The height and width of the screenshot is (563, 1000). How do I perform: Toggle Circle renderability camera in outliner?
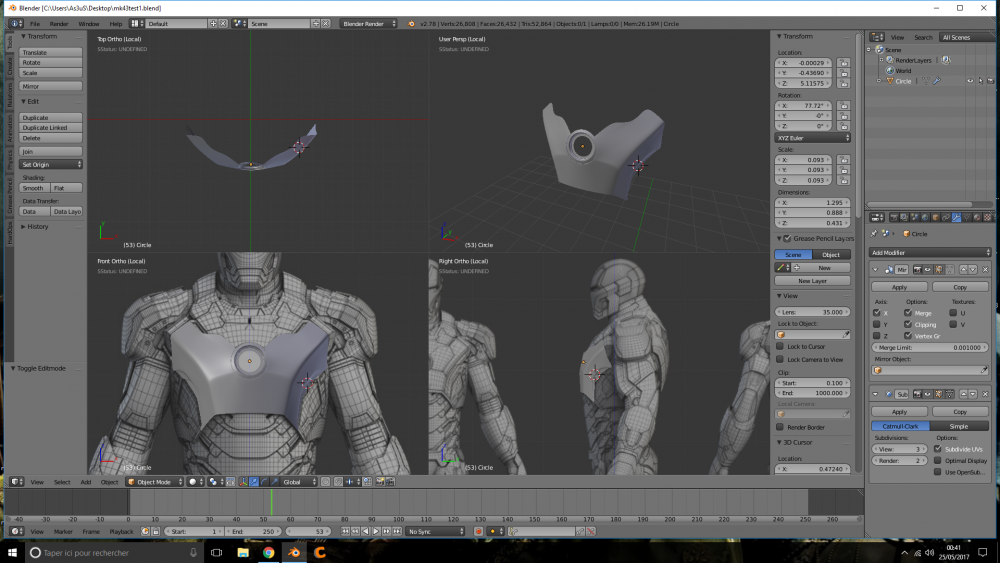pyautogui.click(x=990, y=81)
